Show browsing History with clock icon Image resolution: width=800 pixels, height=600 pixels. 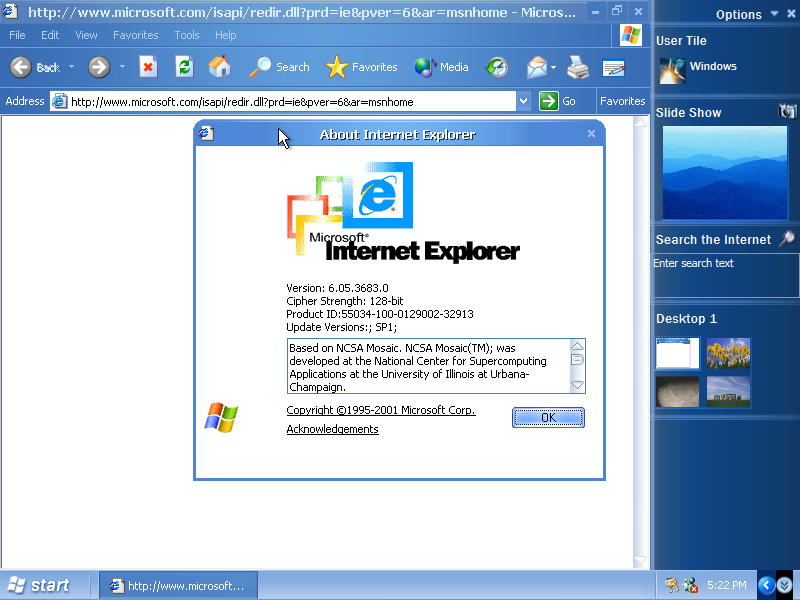(x=496, y=67)
